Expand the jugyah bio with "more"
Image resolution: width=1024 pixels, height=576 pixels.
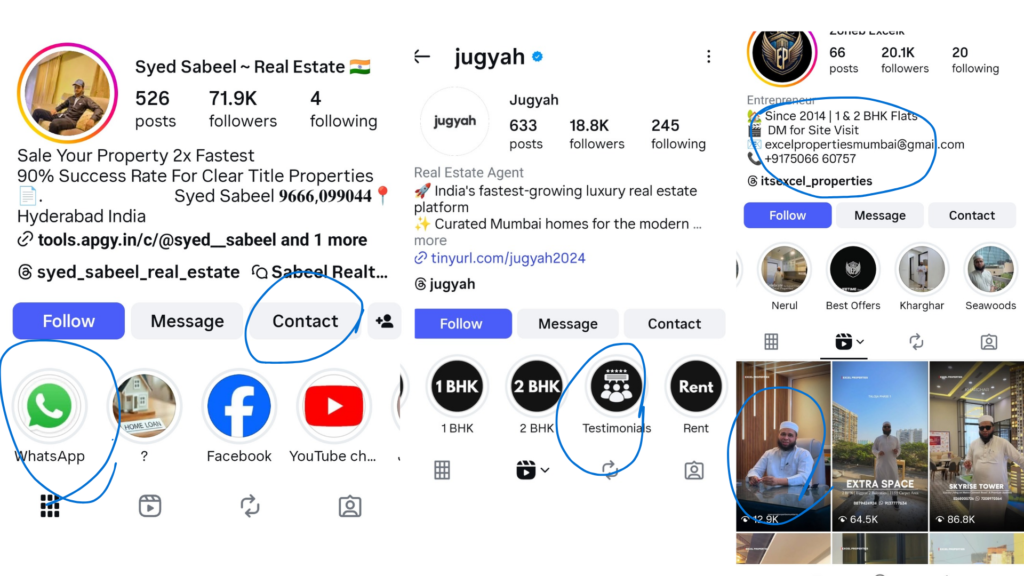430,240
